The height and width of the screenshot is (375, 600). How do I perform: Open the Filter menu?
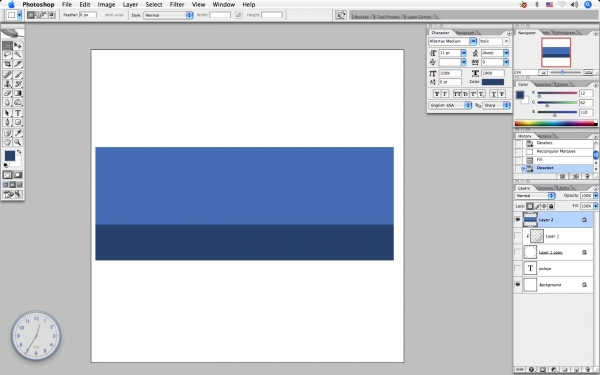pos(177,5)
